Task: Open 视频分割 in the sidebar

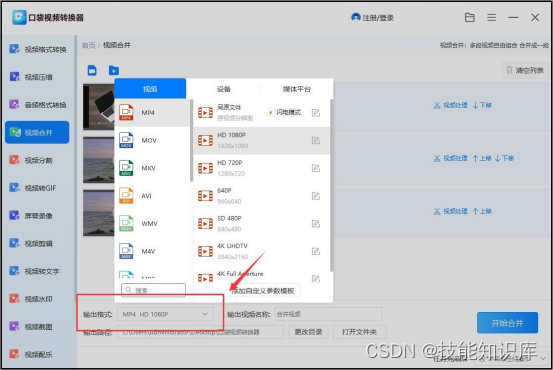Action: click(x=31, y=160)
